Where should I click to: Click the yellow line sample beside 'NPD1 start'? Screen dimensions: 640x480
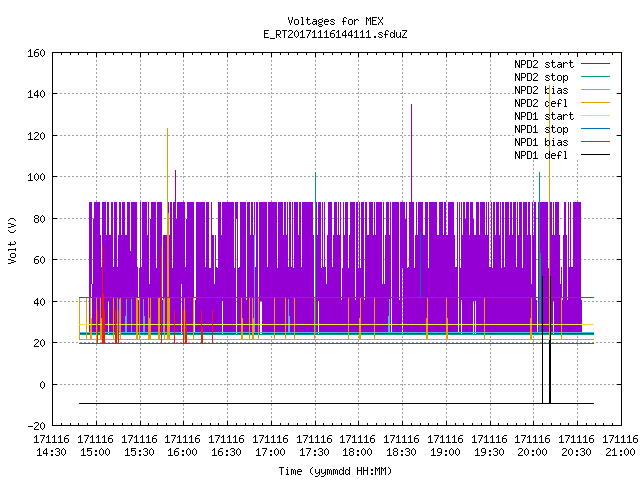596,116
